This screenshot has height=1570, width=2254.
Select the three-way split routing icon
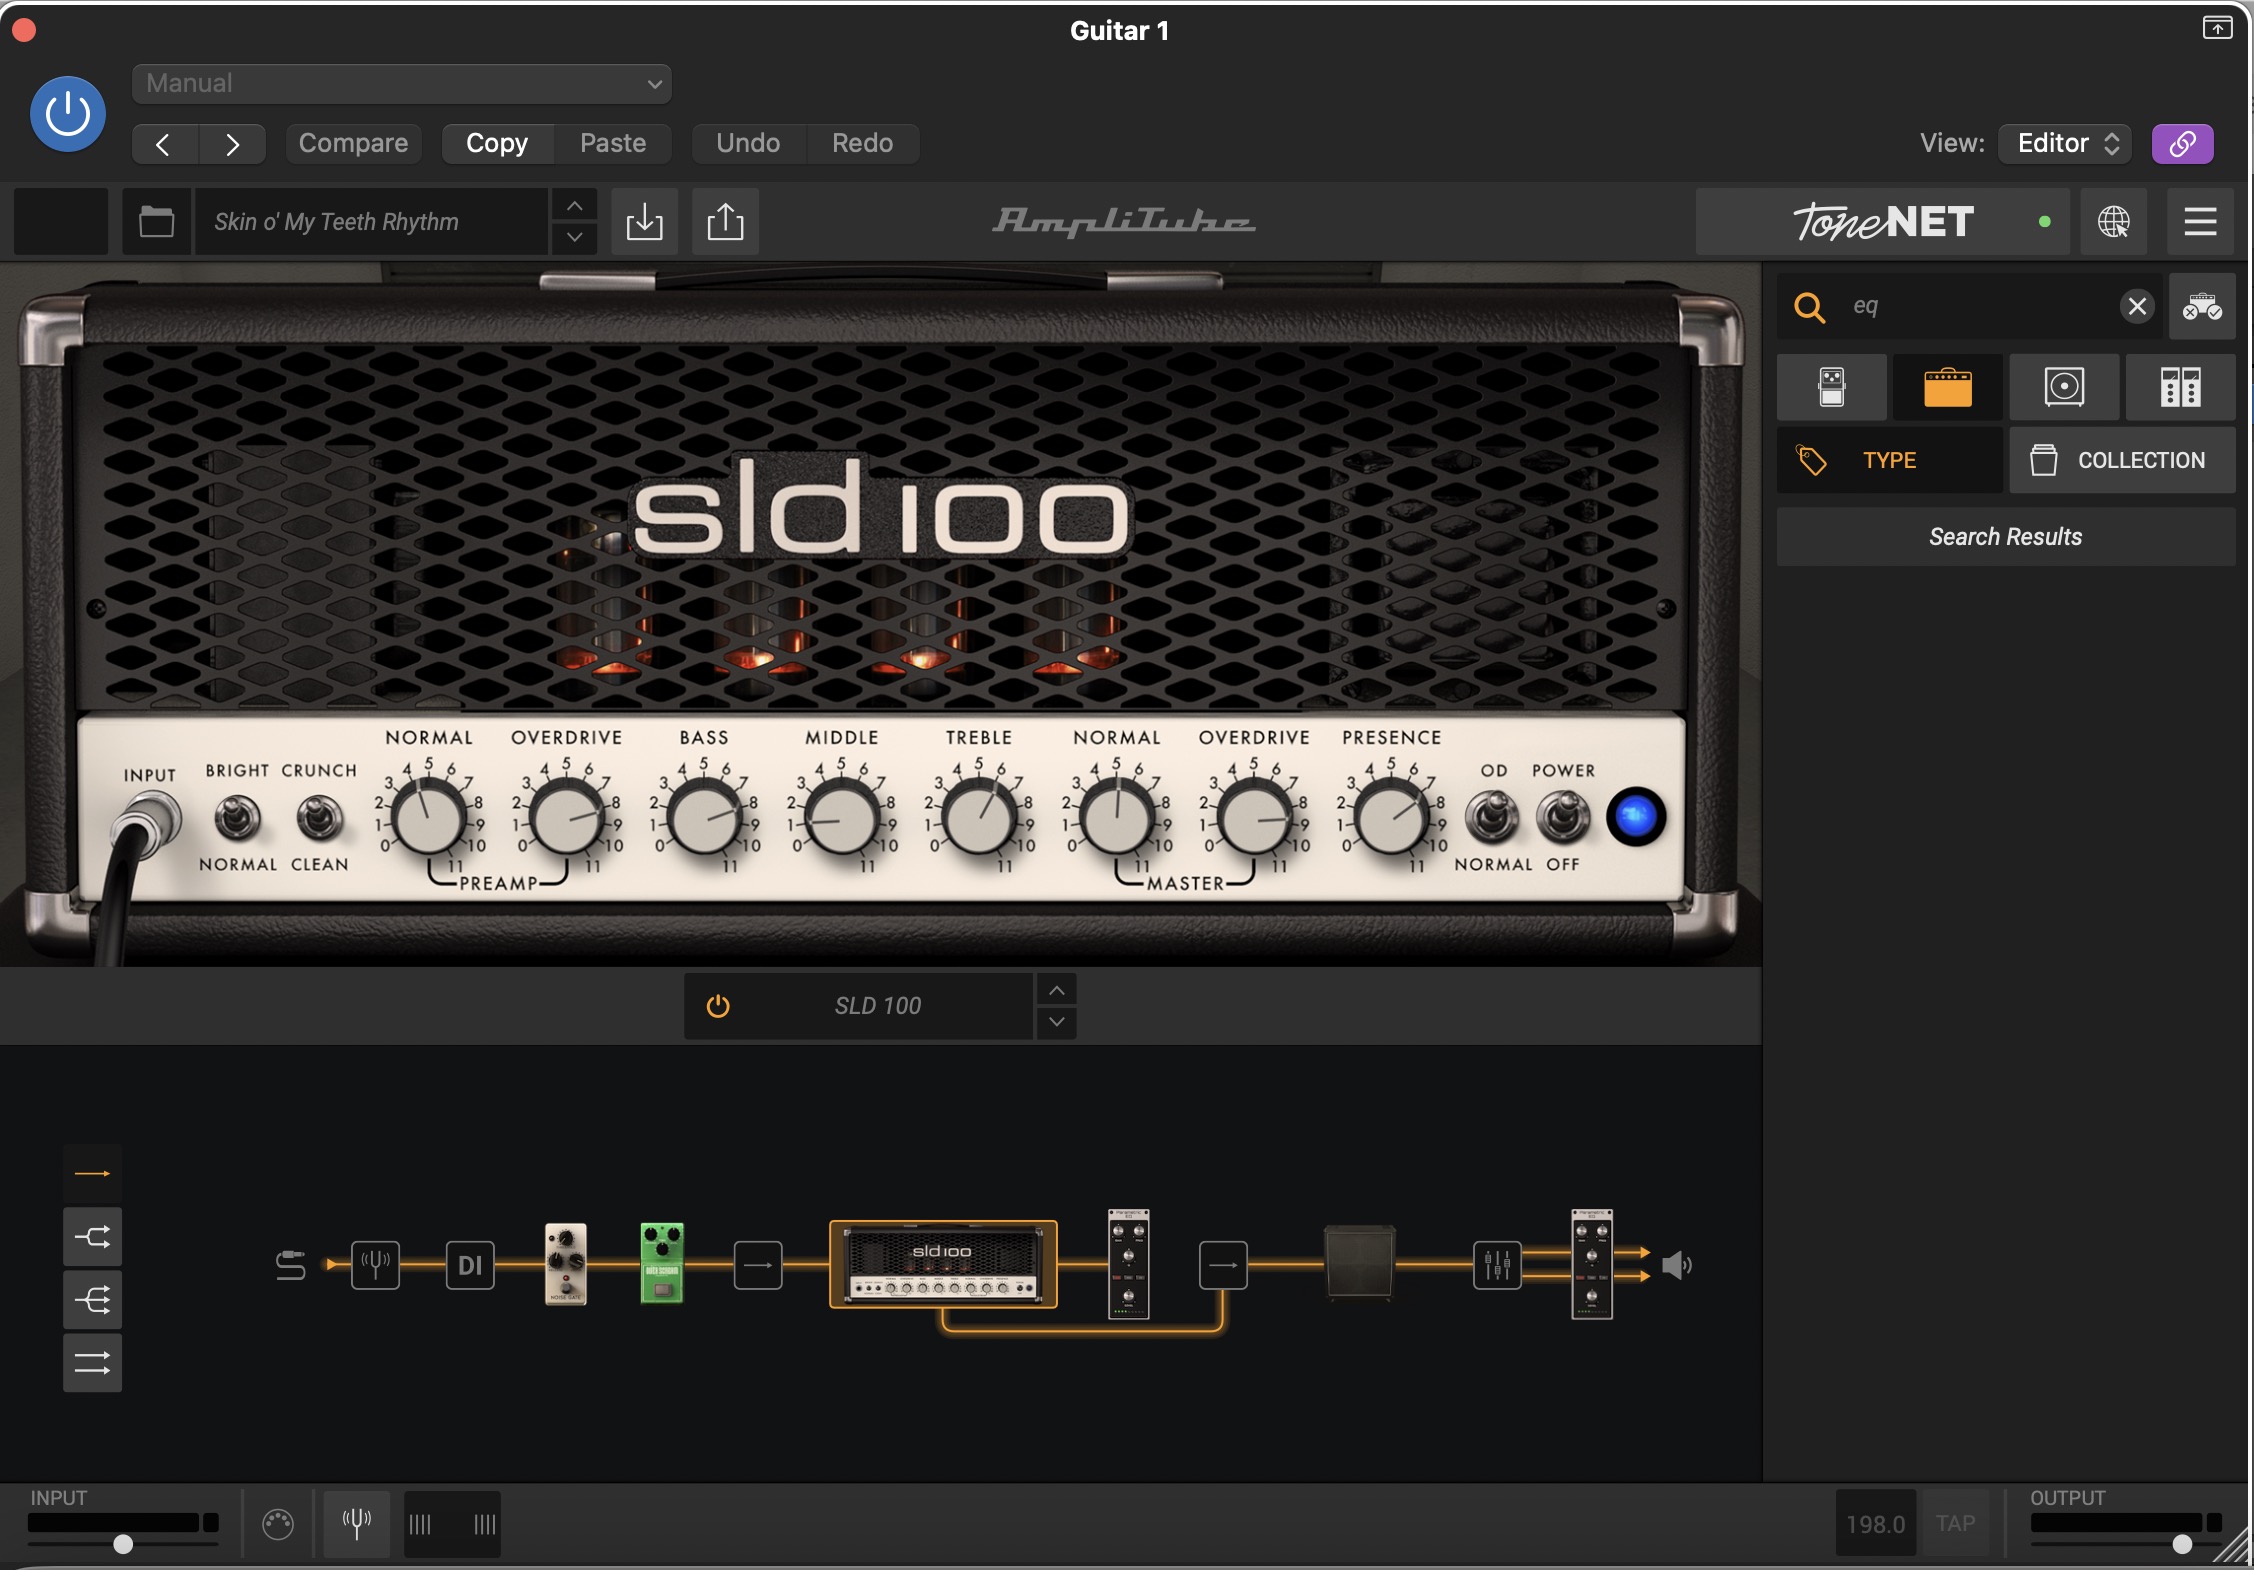[x=92, y=1300]
